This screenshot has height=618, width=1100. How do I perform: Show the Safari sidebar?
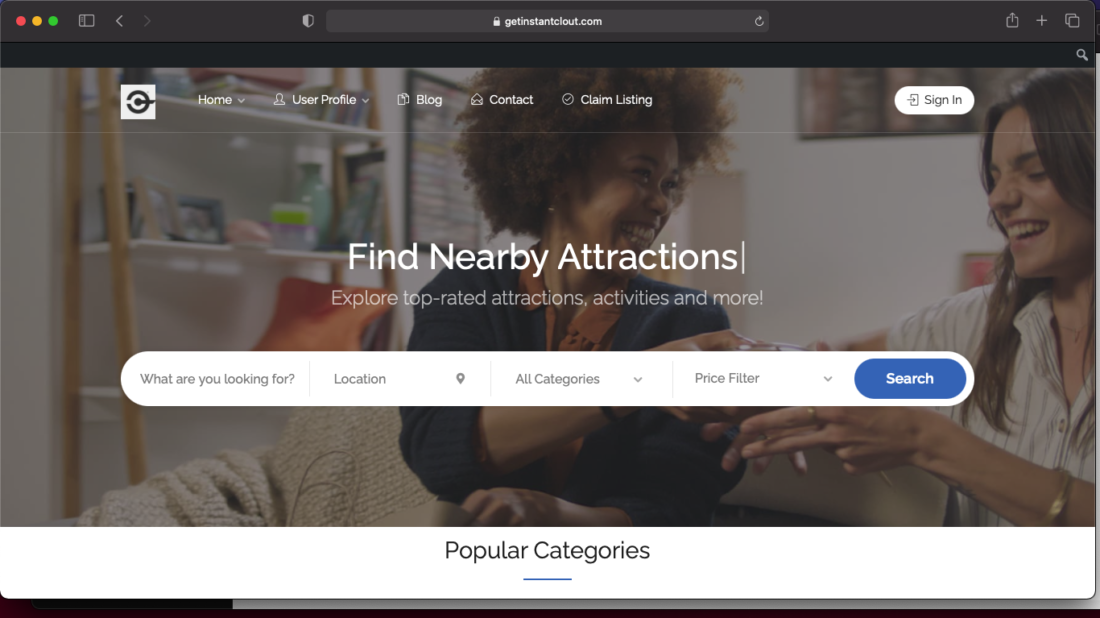pos(86,21)
